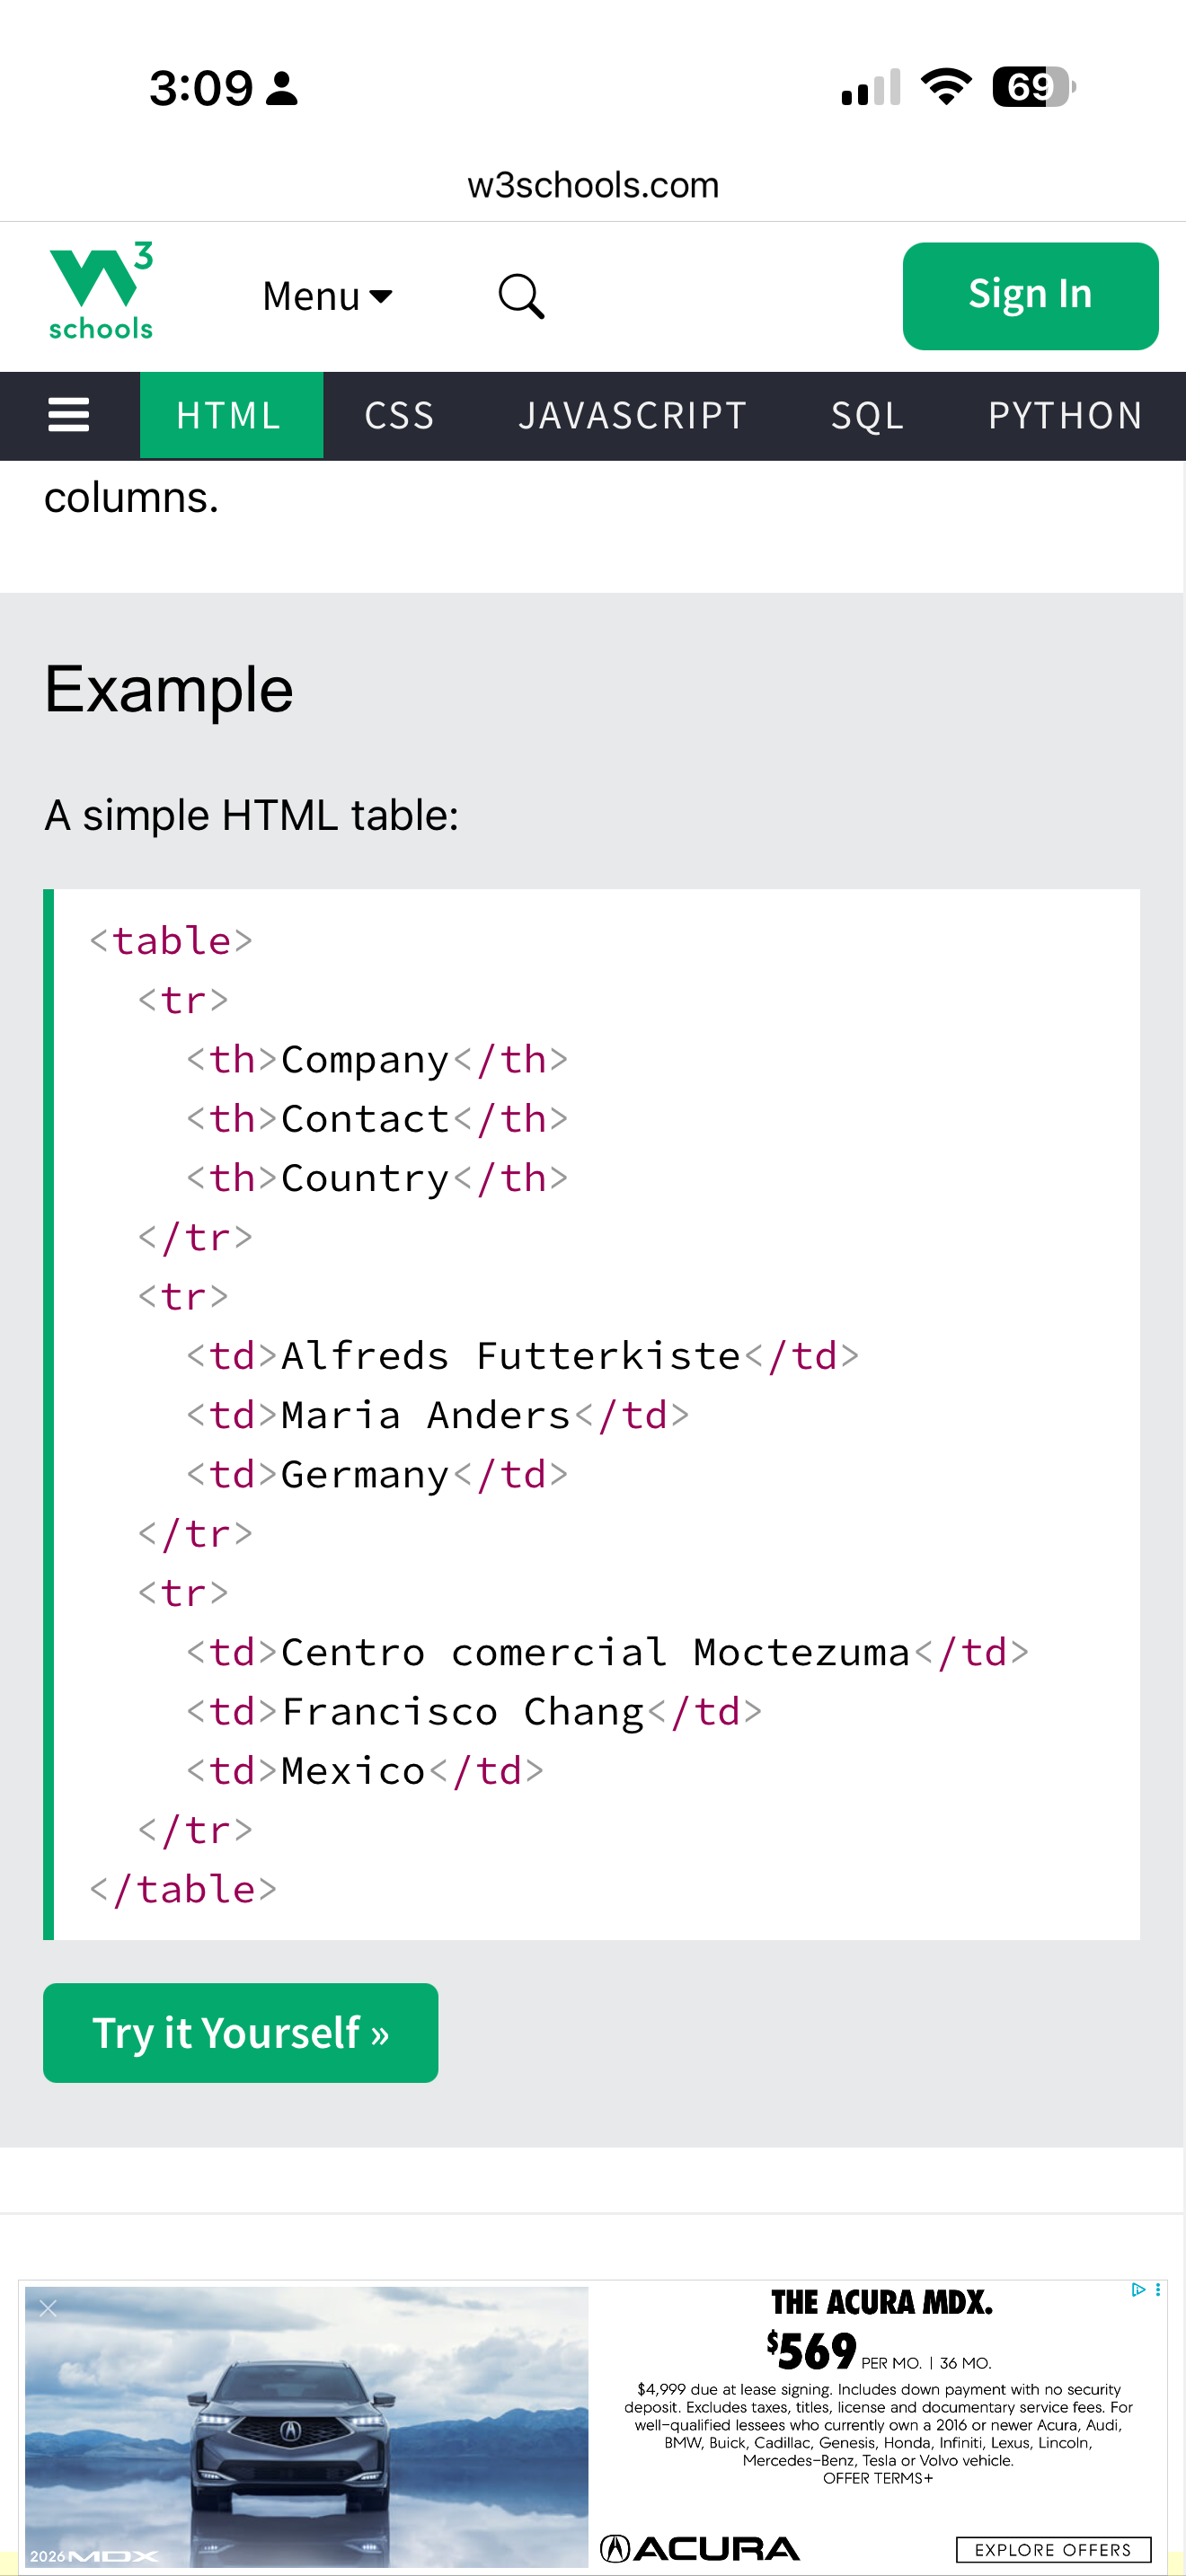Viewport: 1186px width, 2576px height.
Task: Select the HTML tab
Action: coord(229,415)
